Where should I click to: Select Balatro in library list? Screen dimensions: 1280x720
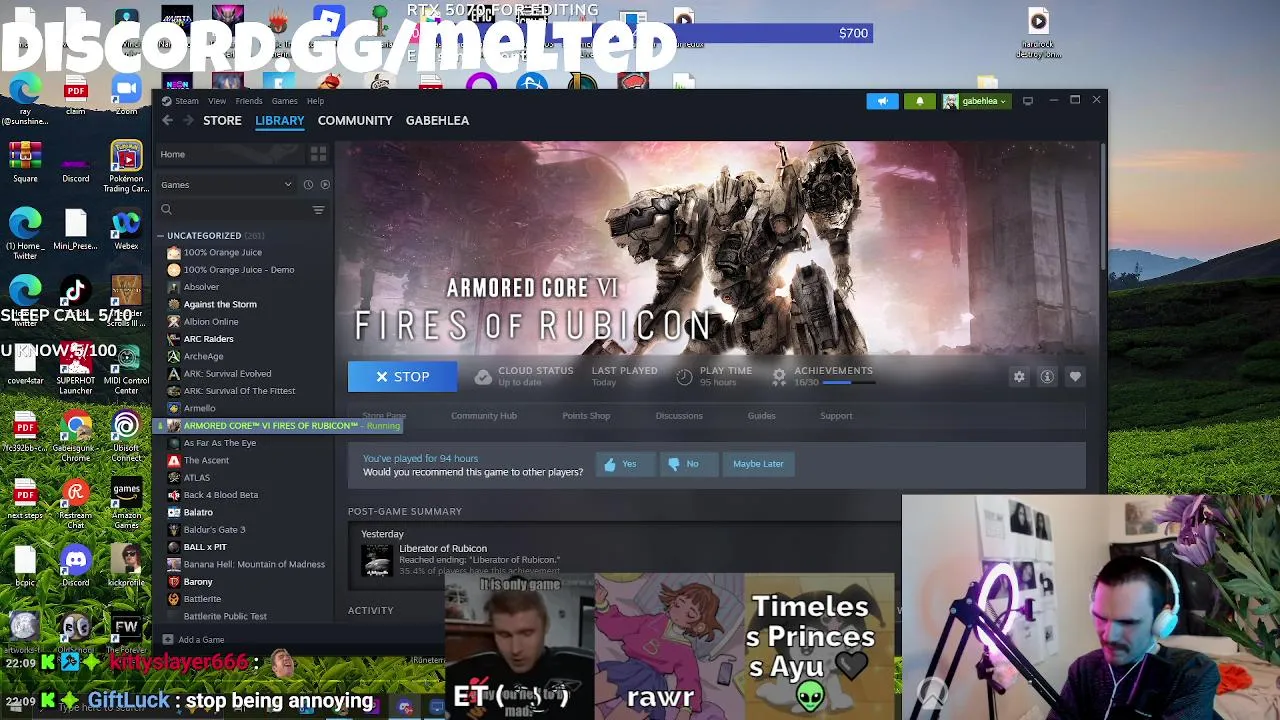198,512
